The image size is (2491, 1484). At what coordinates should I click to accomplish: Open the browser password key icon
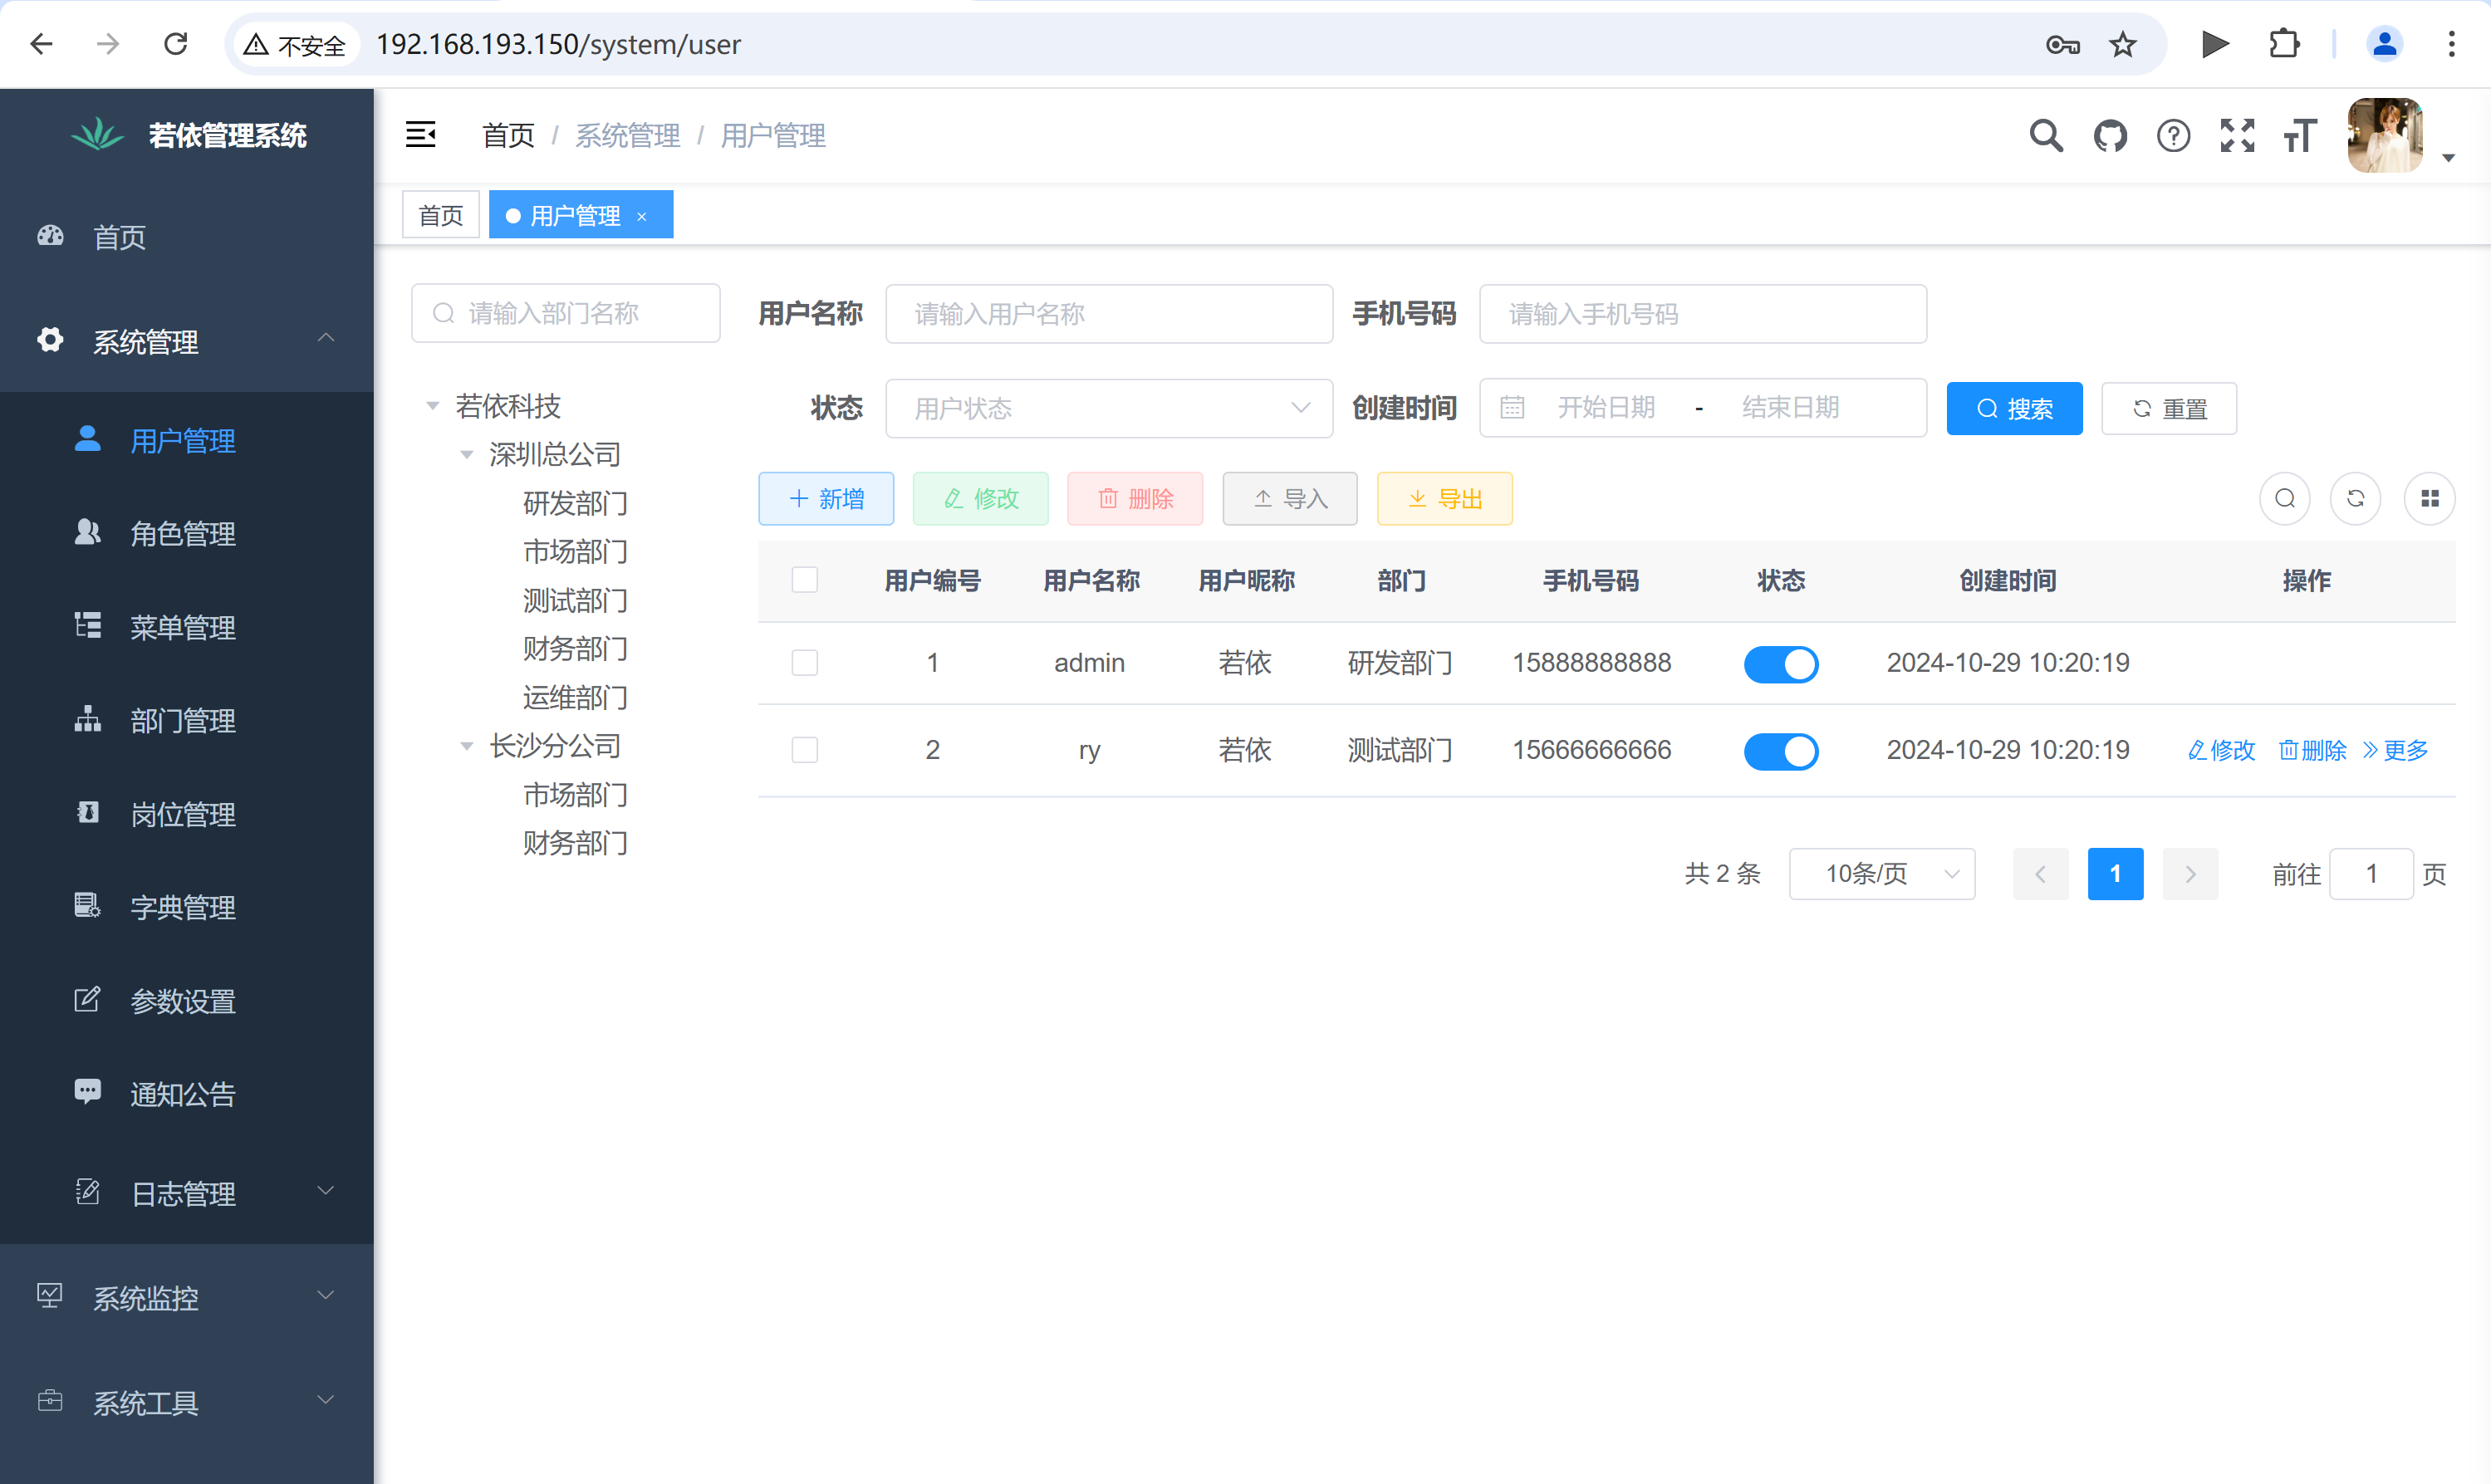pos(2062,44)
